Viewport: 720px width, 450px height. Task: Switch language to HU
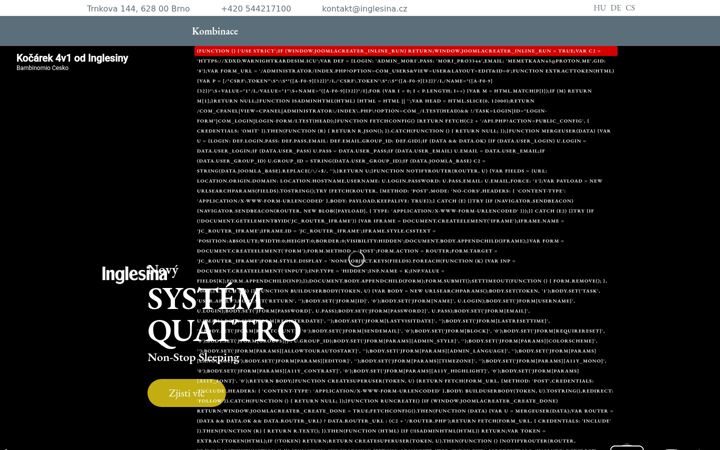pyautogui.click(x=599, y=8)
